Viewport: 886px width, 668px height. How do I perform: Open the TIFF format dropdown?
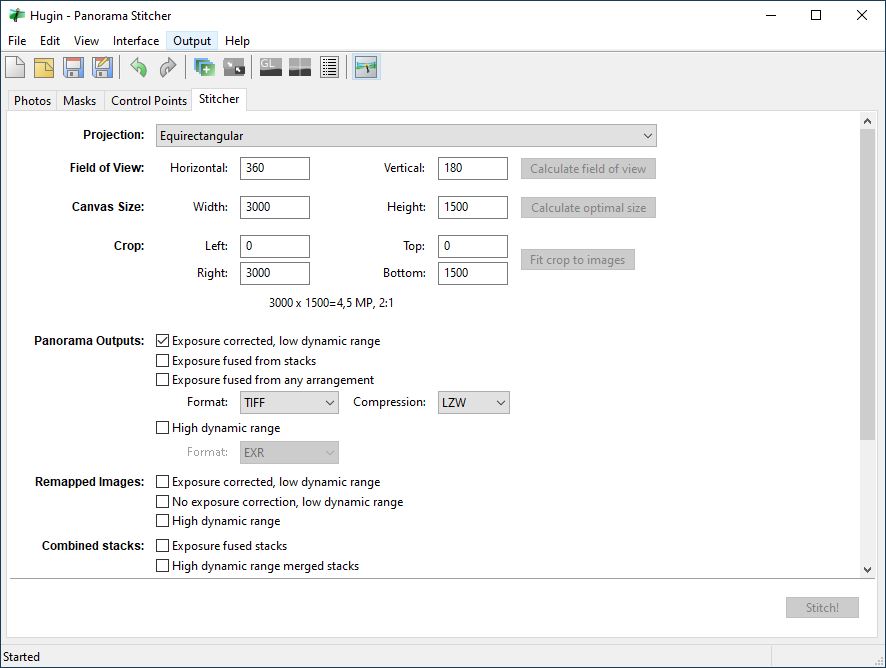coord(289,402)
